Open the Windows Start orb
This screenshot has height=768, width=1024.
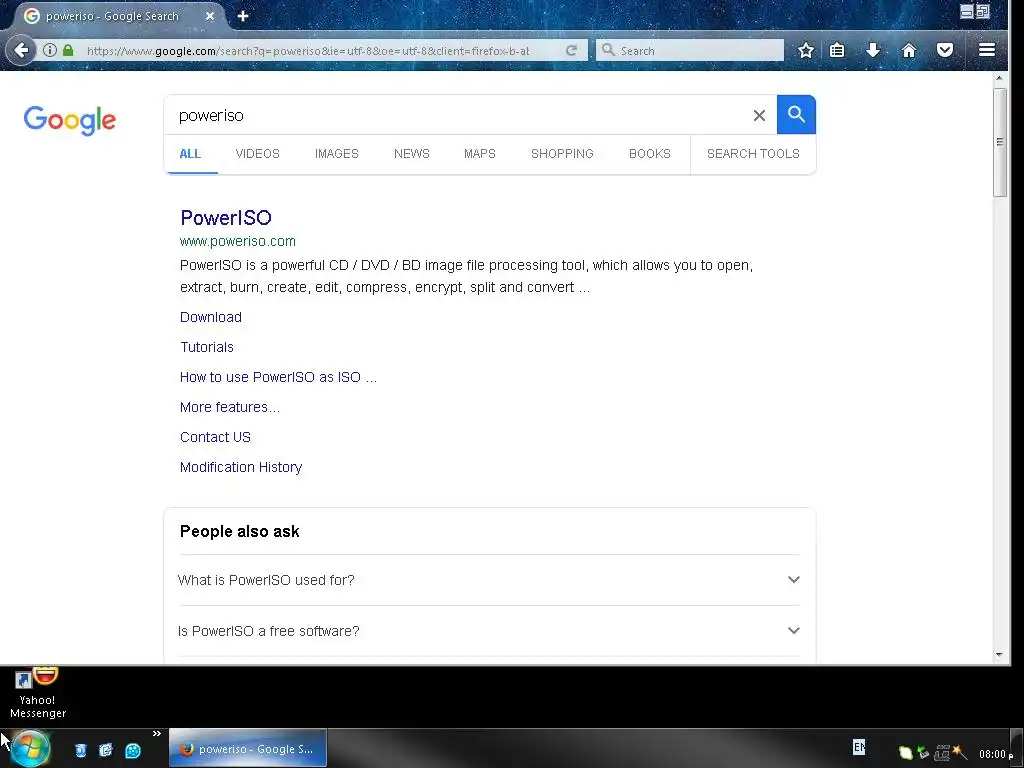[x=30, y=749]
